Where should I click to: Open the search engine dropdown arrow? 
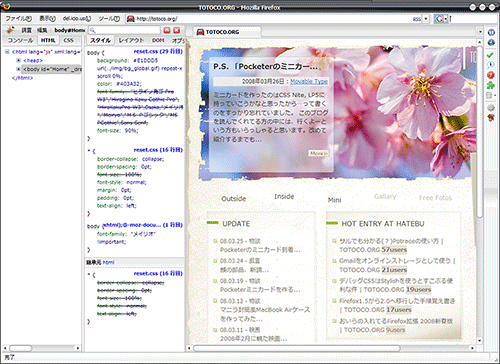pos(446,19)
